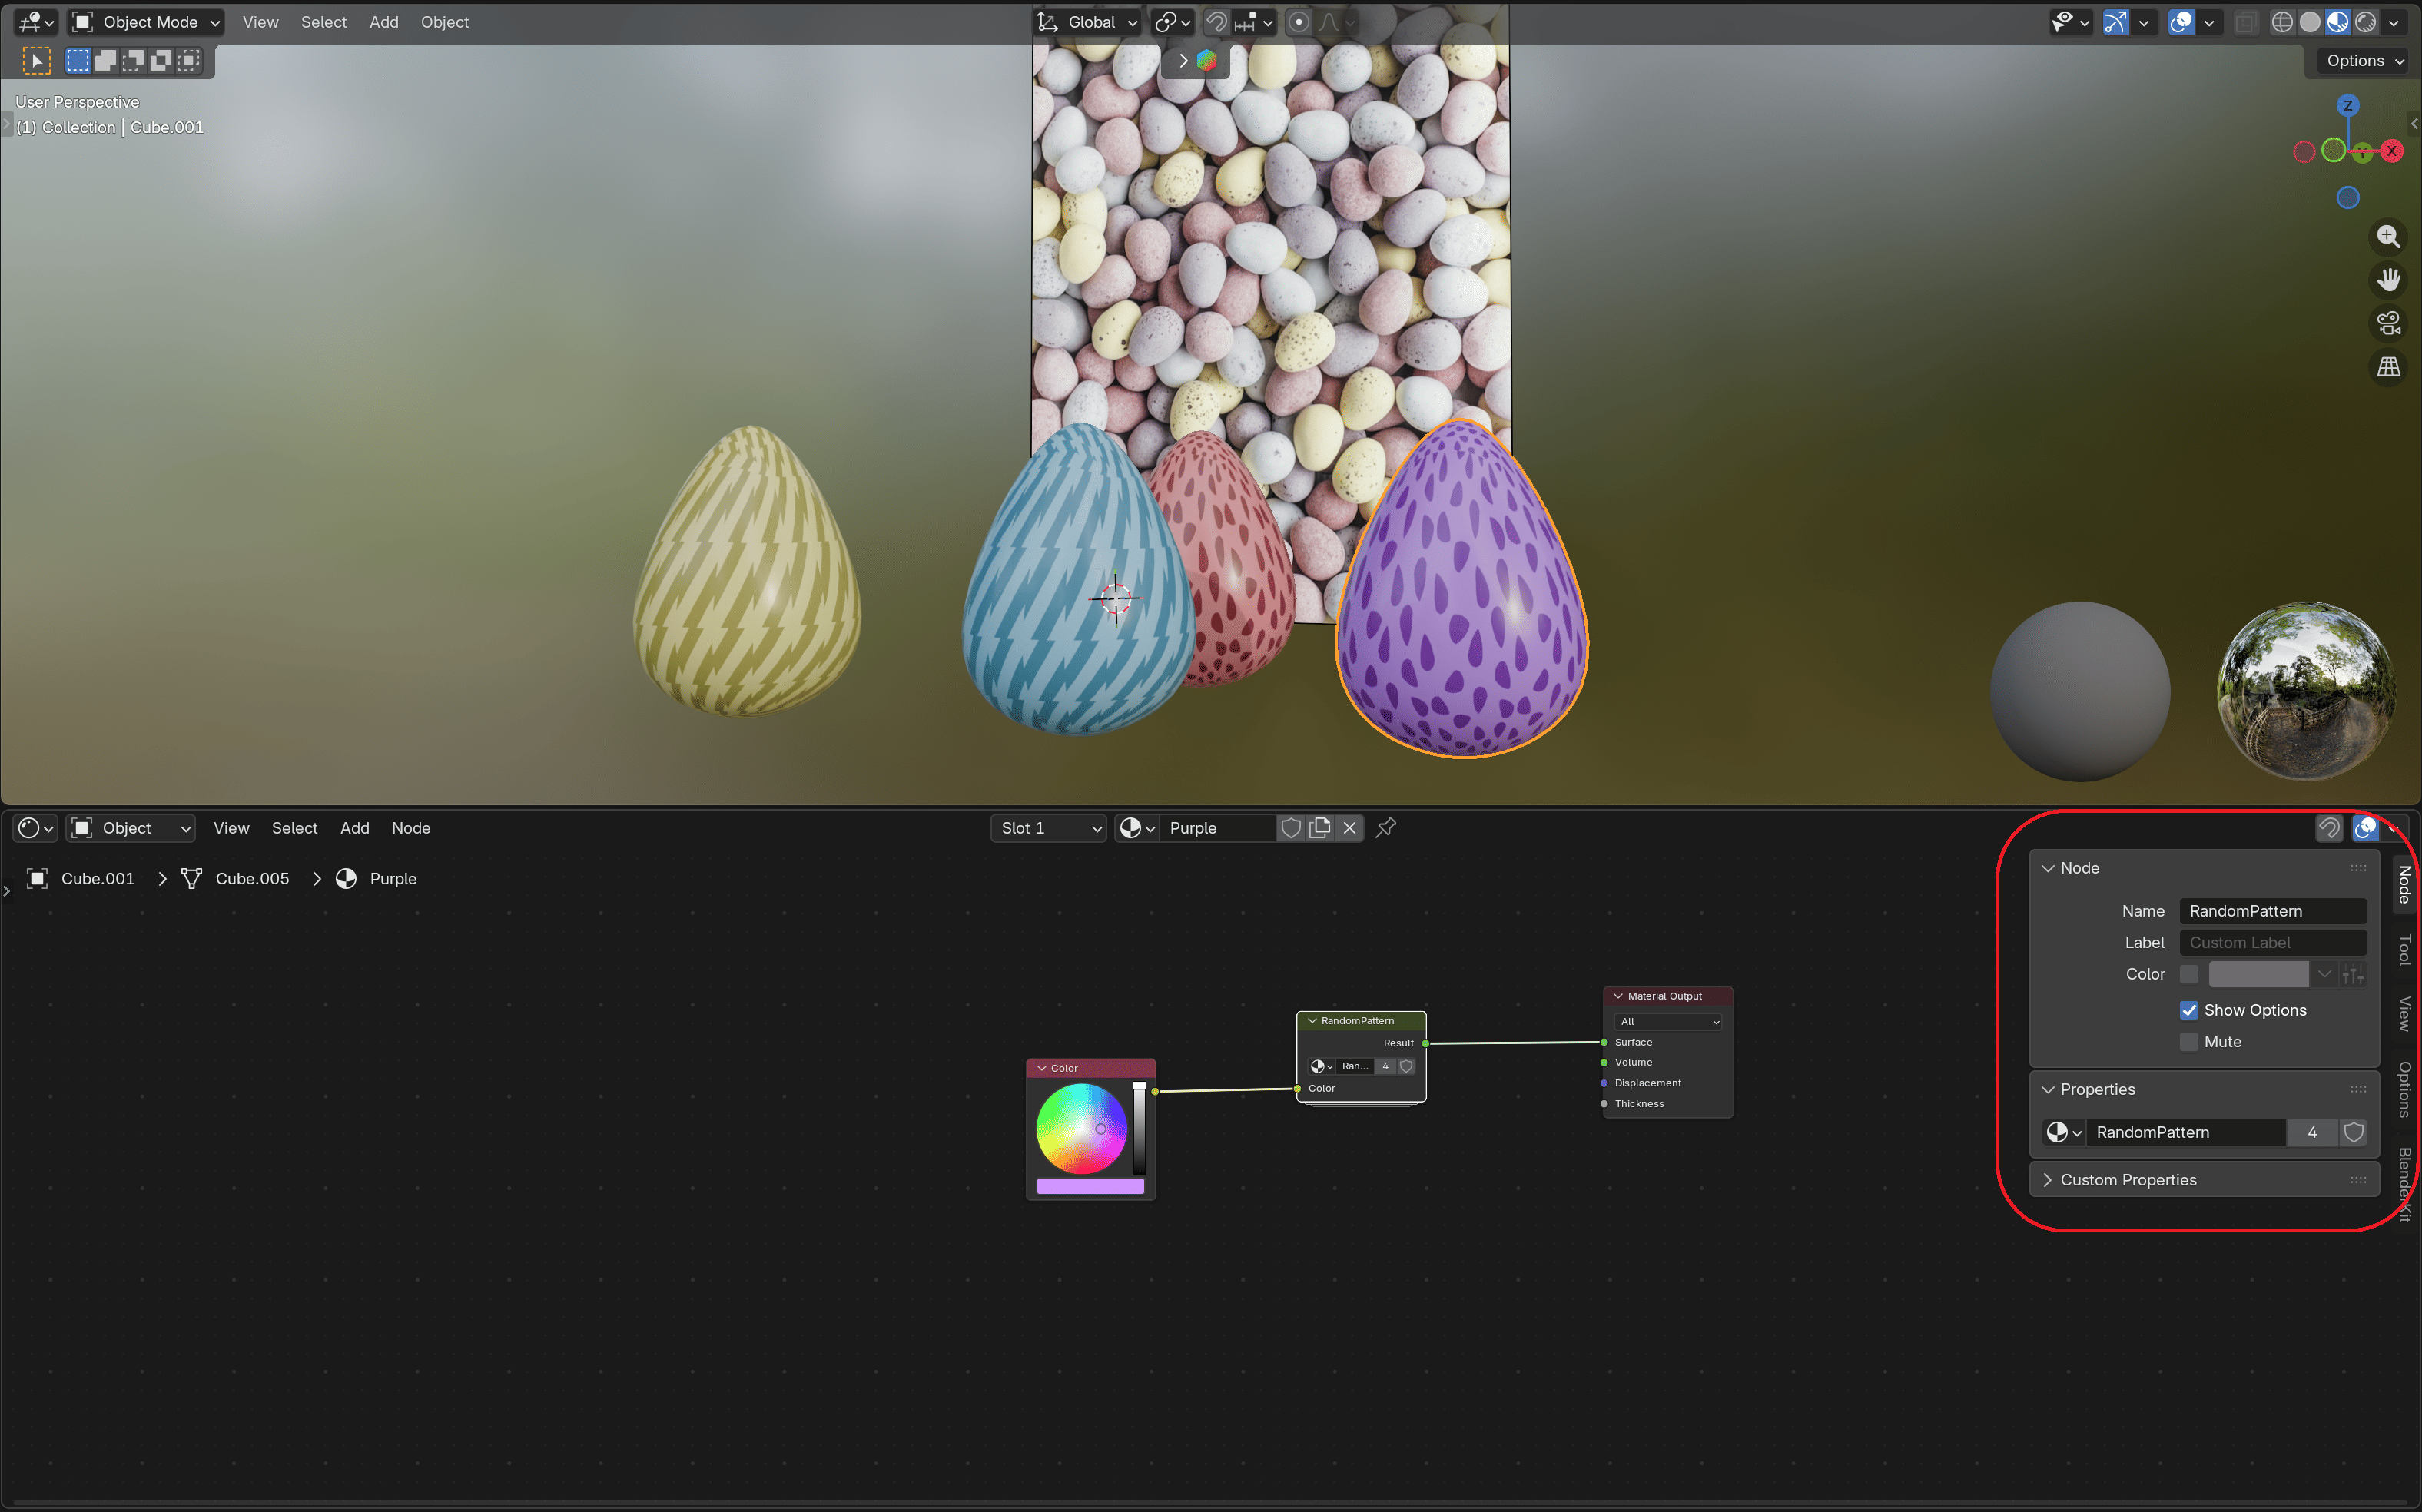
Task: Open the shader type Object dropdown
Action: tap(131, 828)
